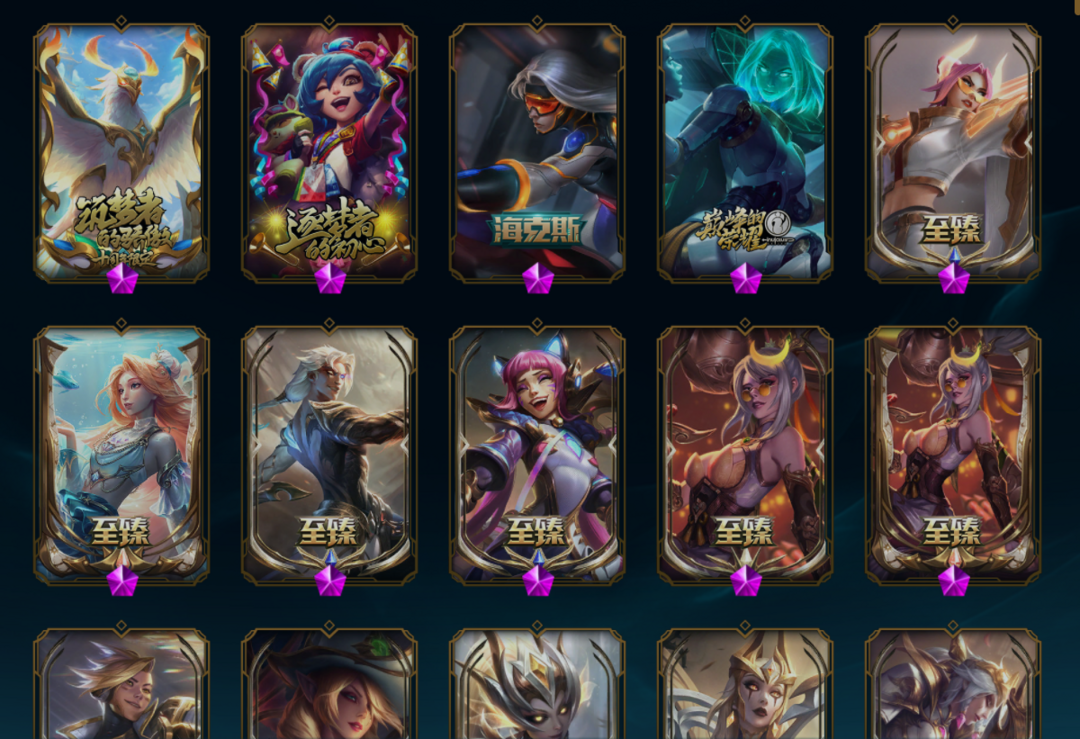Screen dimensions: 1080x739
Task: Select the orange-haired mermaid 至臻 card
Action: tap(121, 455)
